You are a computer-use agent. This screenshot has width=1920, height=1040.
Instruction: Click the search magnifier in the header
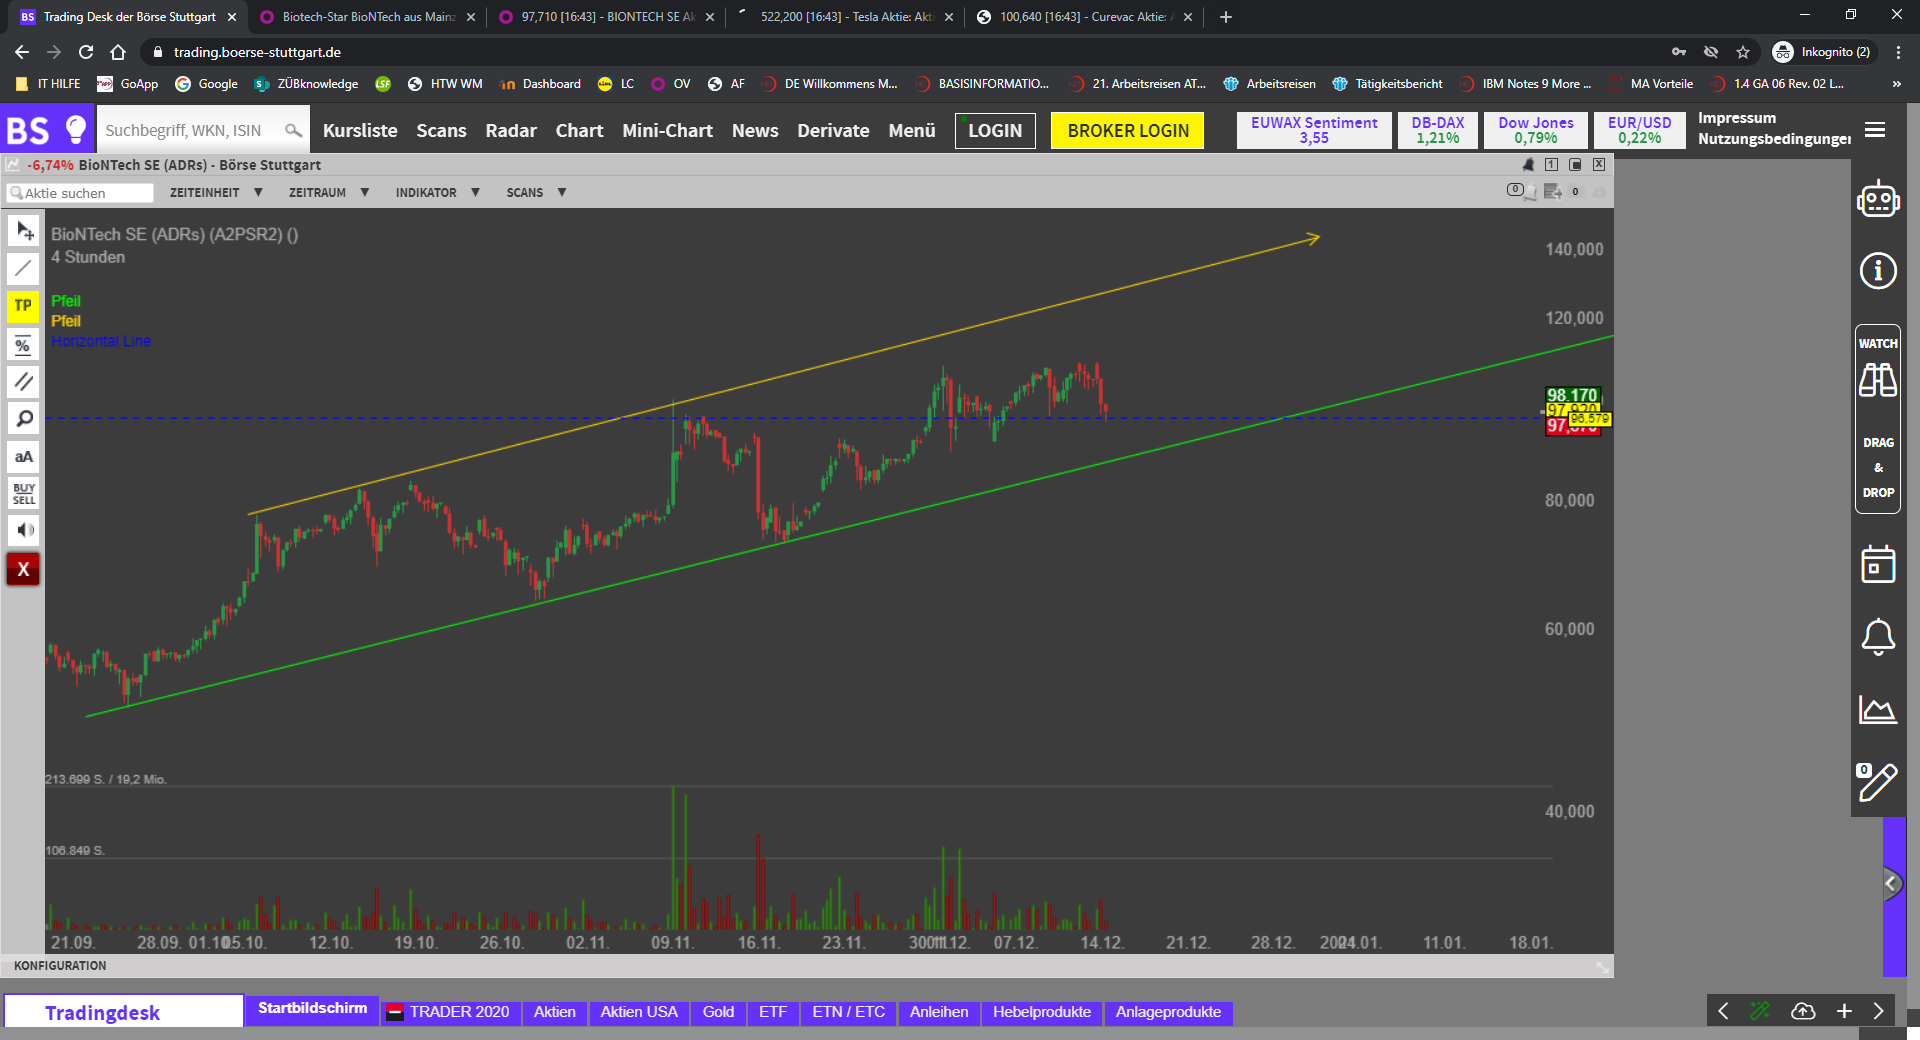[293, 130]
